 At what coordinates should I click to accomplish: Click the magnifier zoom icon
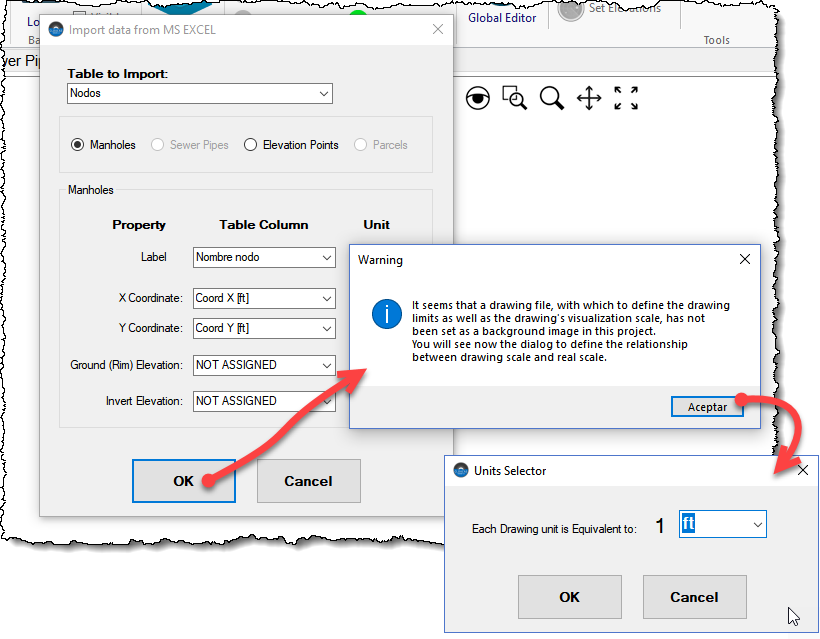tap(551, 98)
